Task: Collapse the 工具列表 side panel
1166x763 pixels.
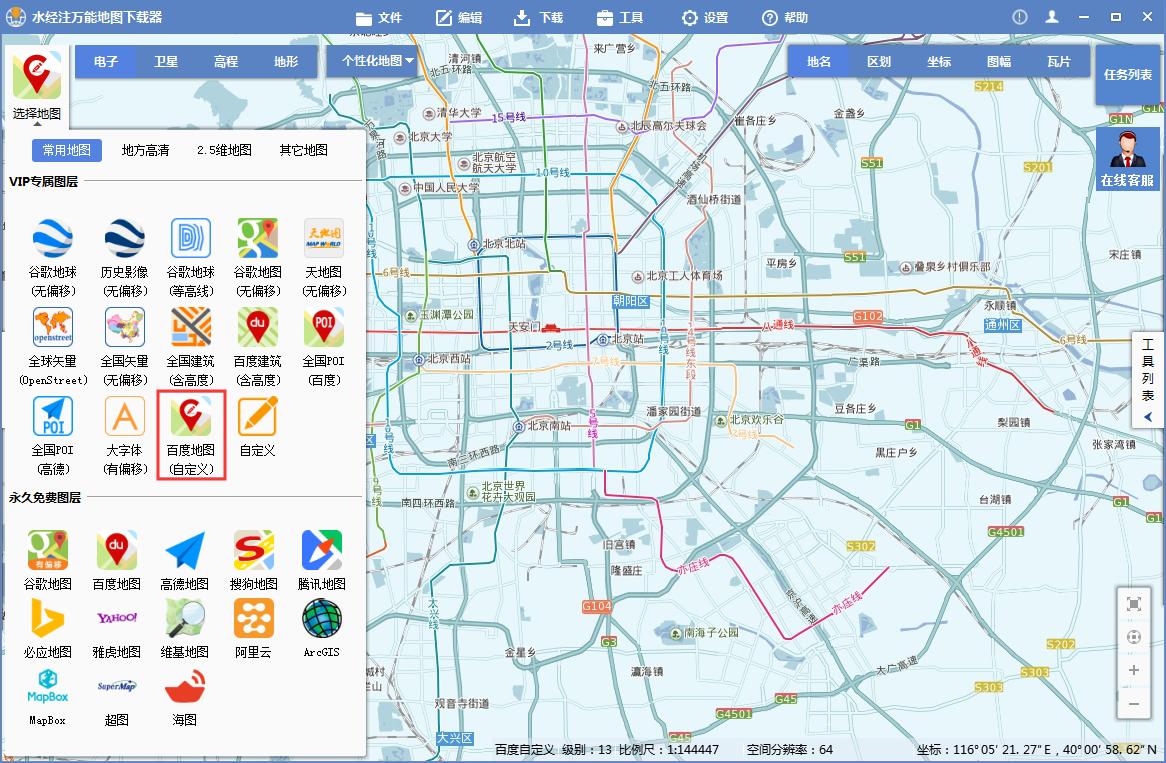Action: click(1148, 417)
